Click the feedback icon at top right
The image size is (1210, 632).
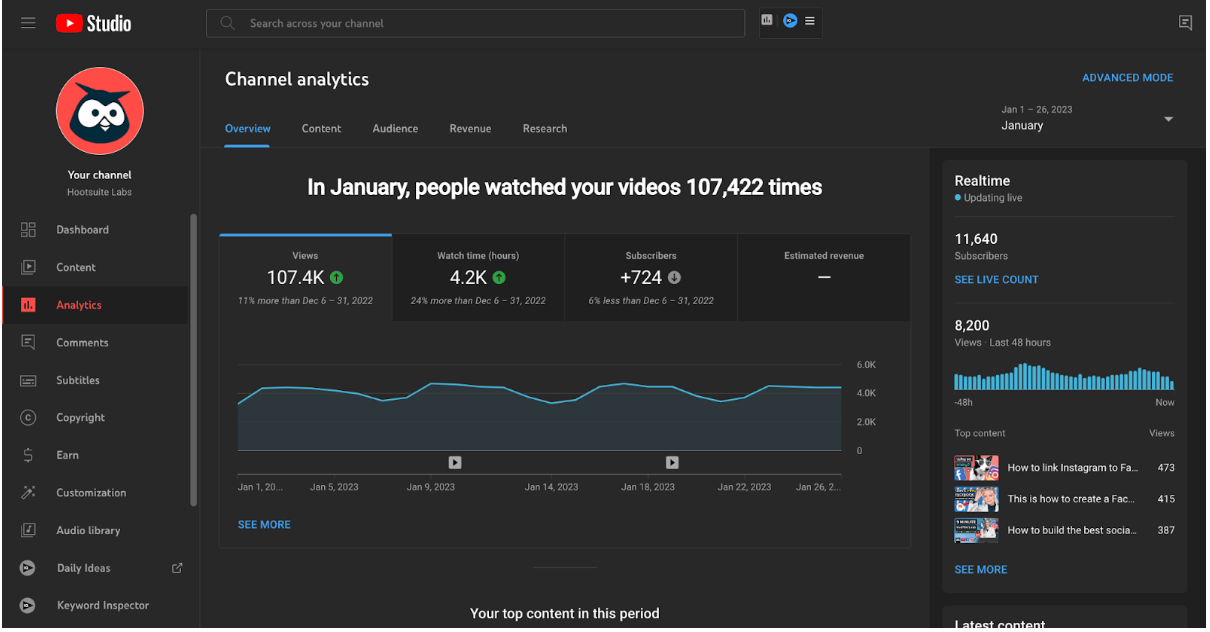tap(1185, 23)
